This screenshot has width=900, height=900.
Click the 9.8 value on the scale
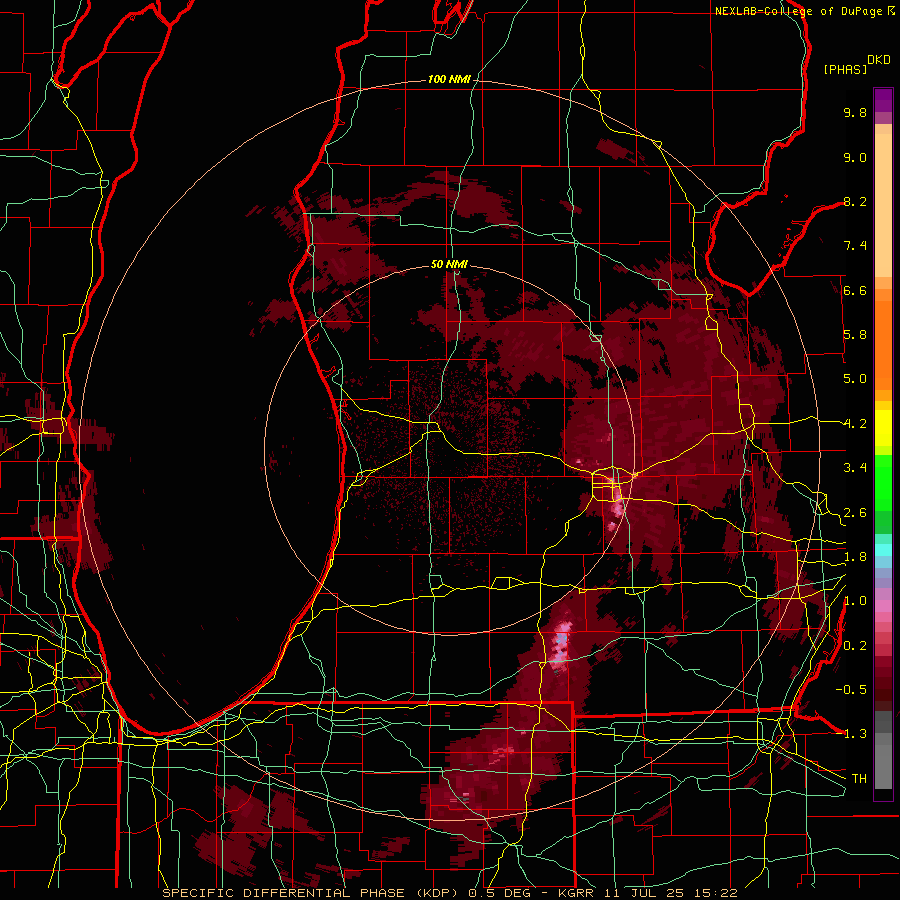coord(855,112)
